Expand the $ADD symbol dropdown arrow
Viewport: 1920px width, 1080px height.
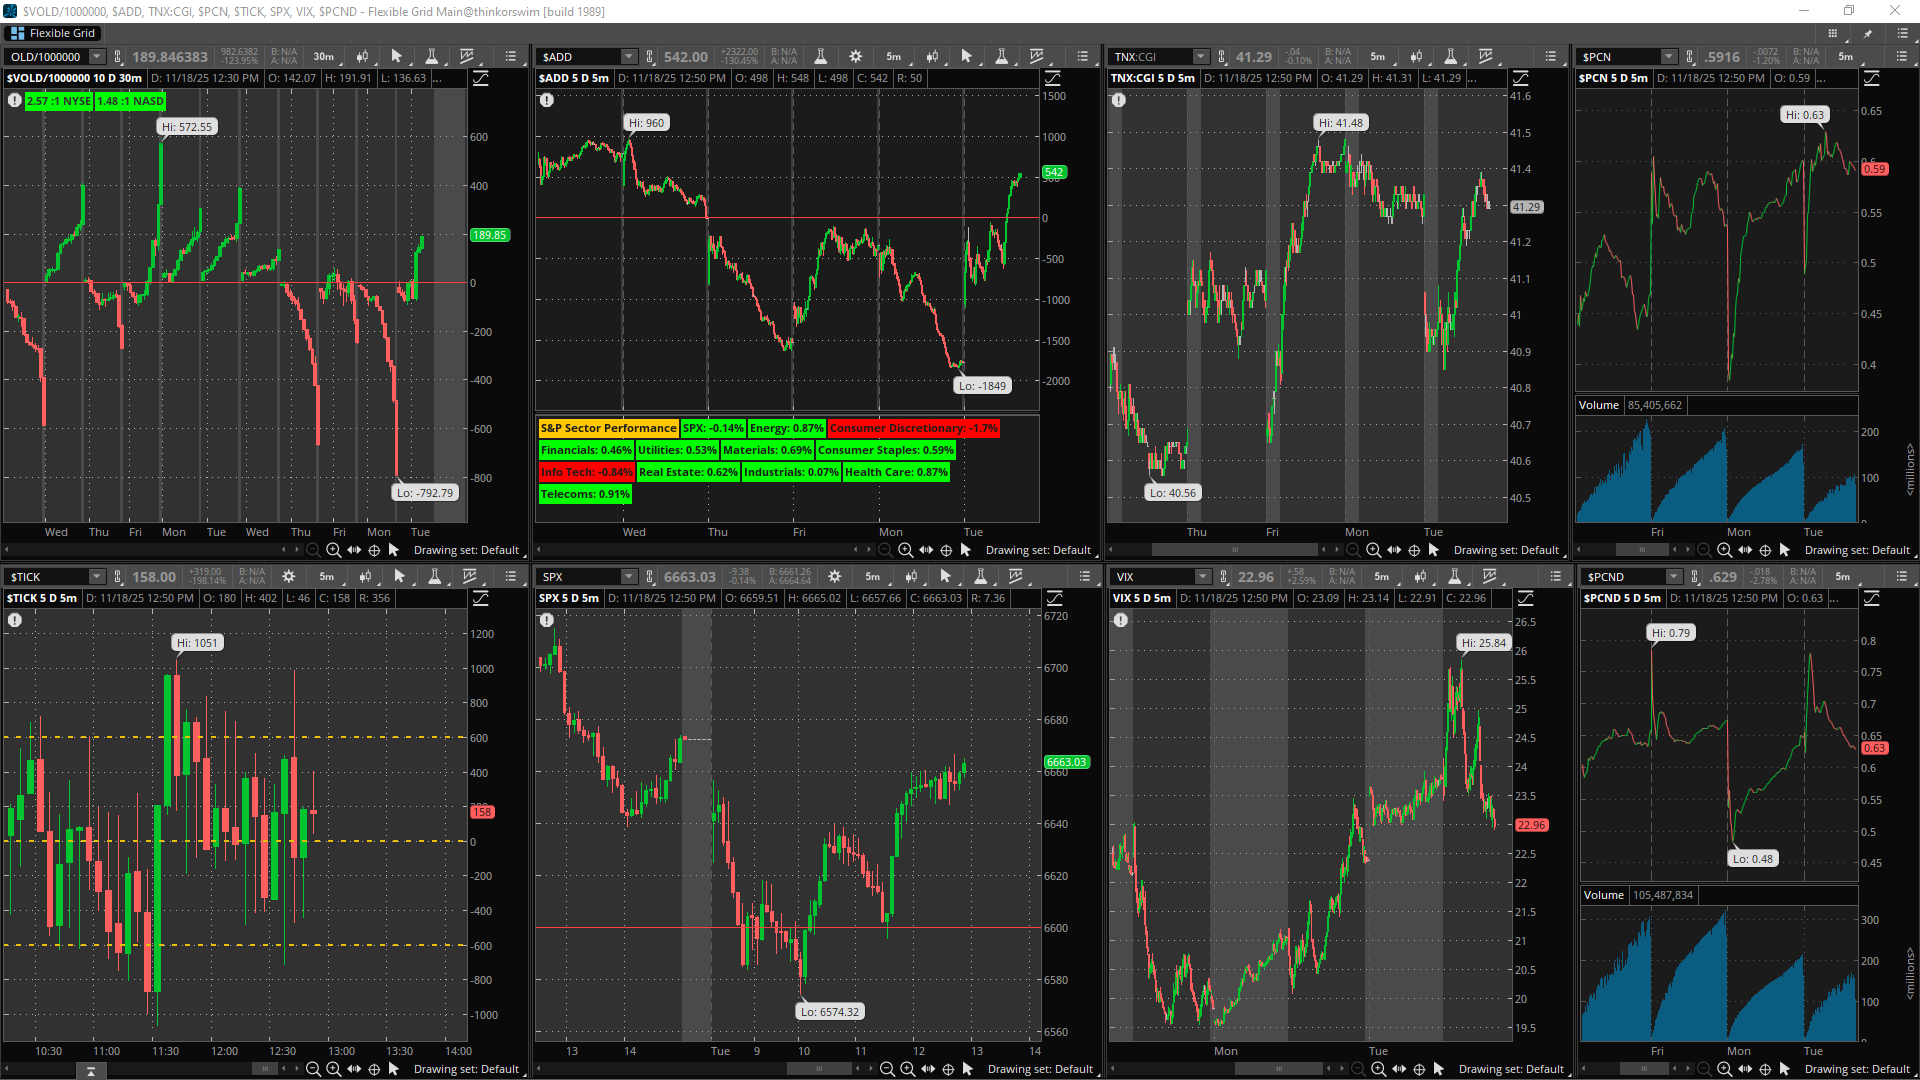628,57
